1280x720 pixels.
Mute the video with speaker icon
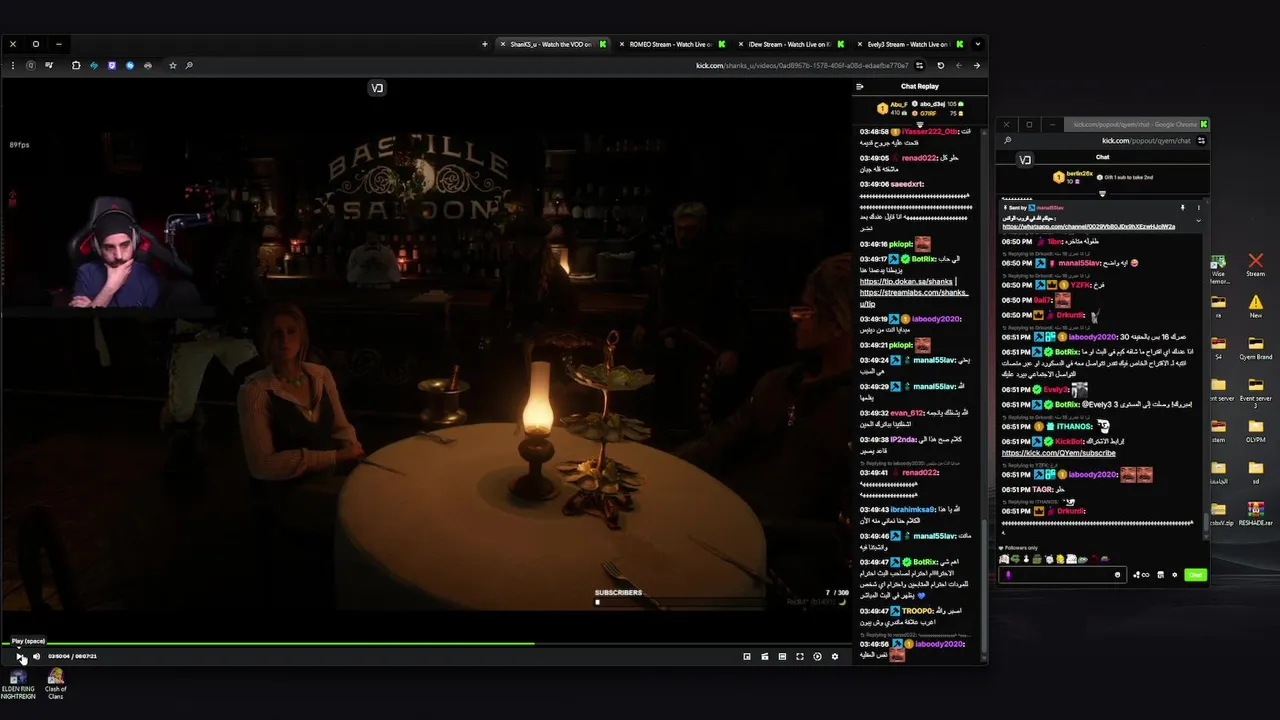click(x=36, y=656)
